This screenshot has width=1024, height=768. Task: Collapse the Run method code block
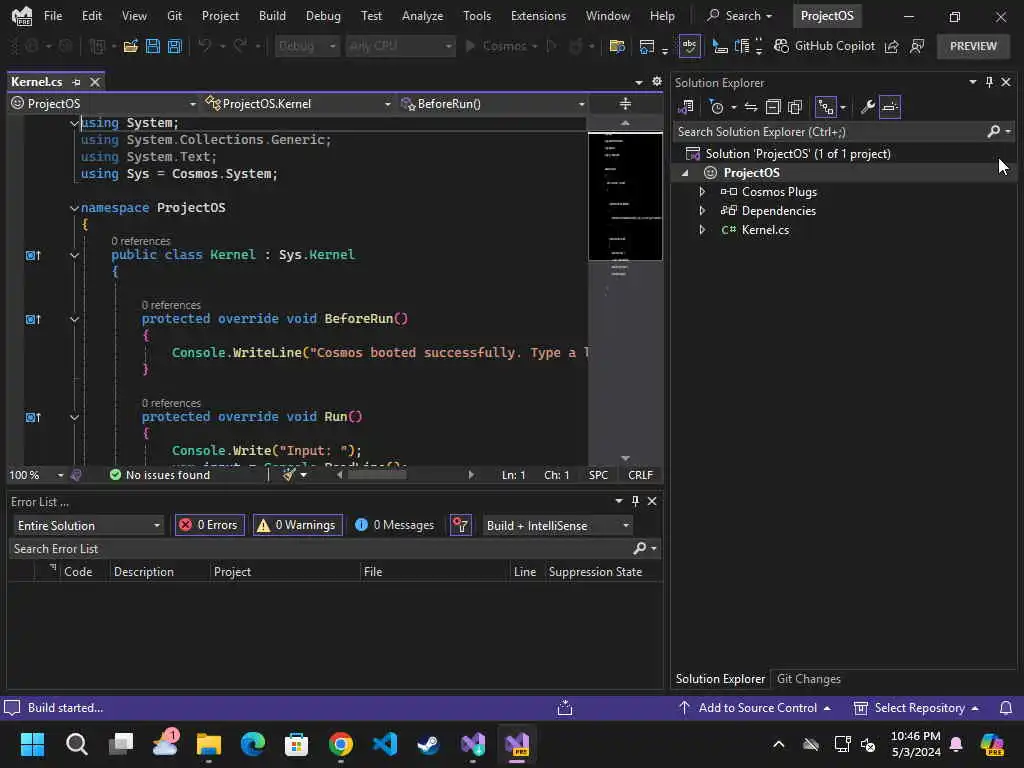coord(74,417)
